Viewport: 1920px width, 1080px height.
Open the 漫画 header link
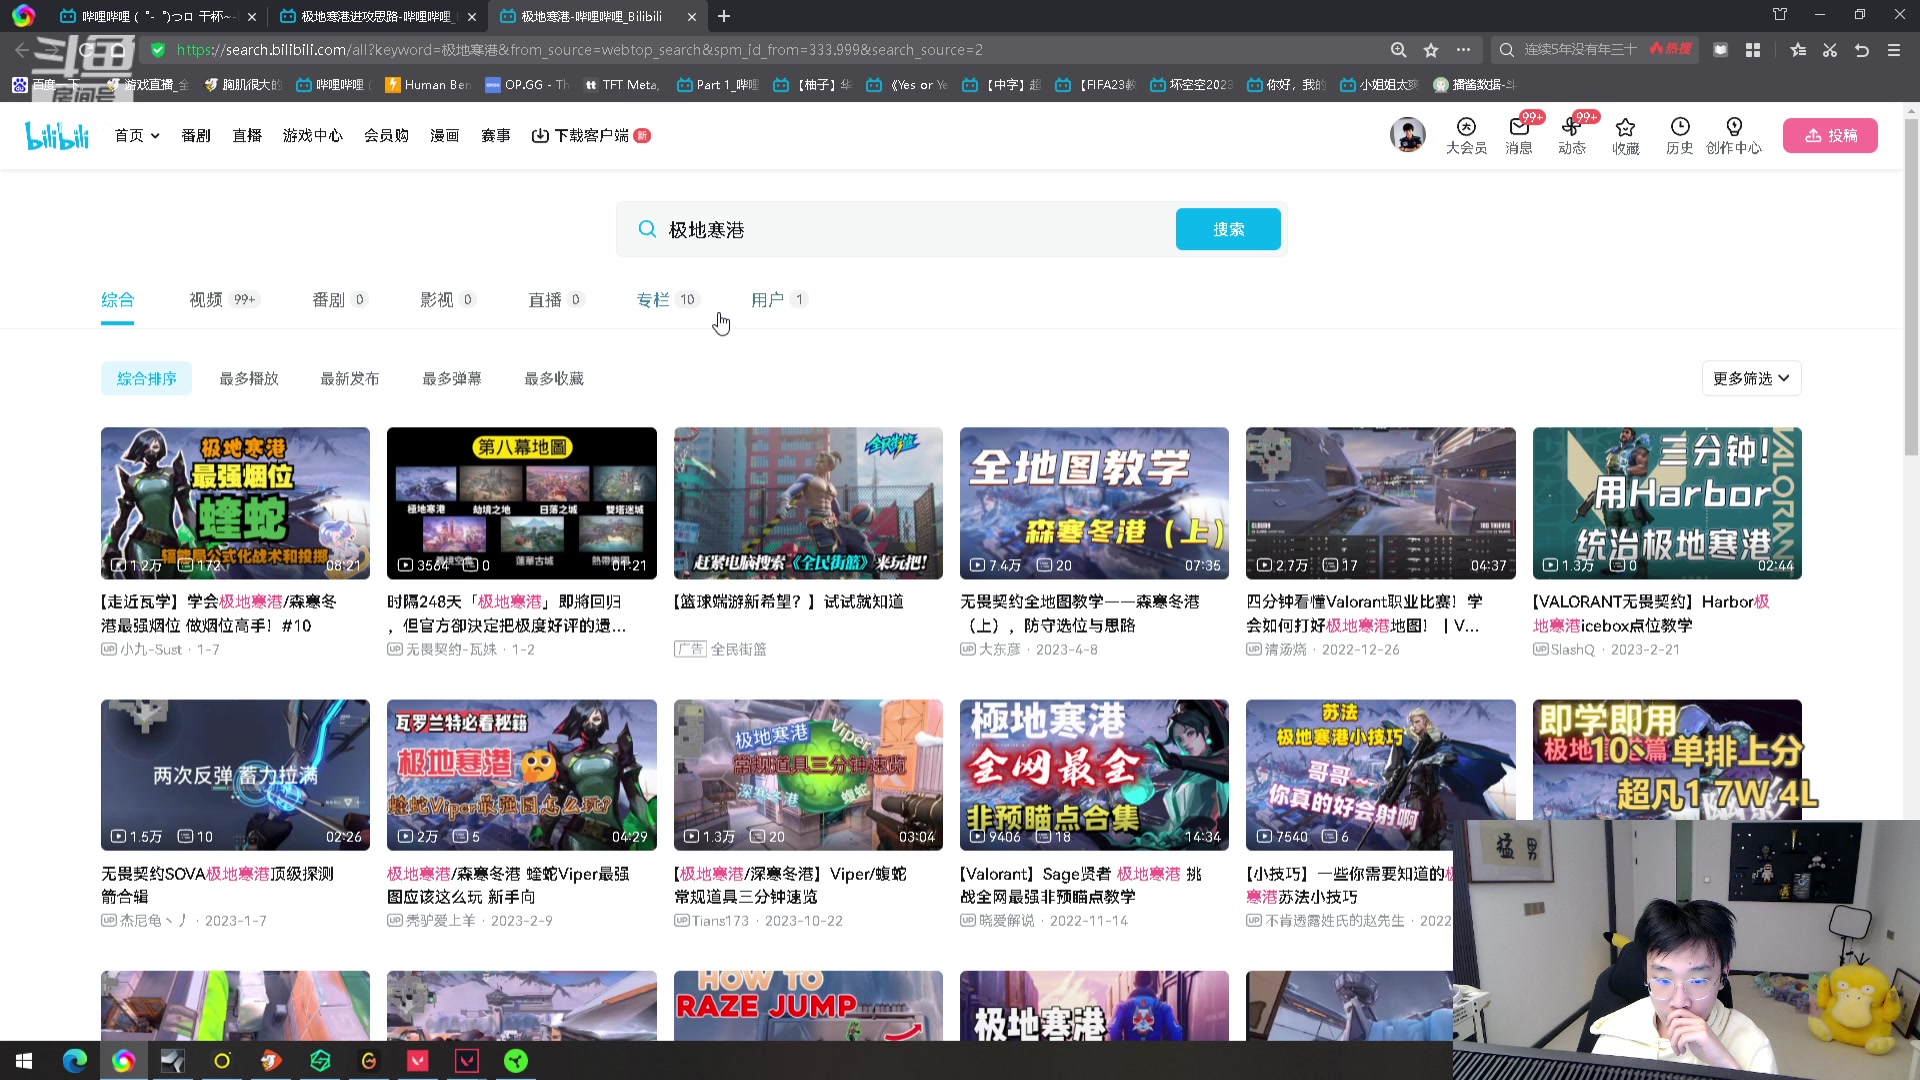tap(444, 135)
